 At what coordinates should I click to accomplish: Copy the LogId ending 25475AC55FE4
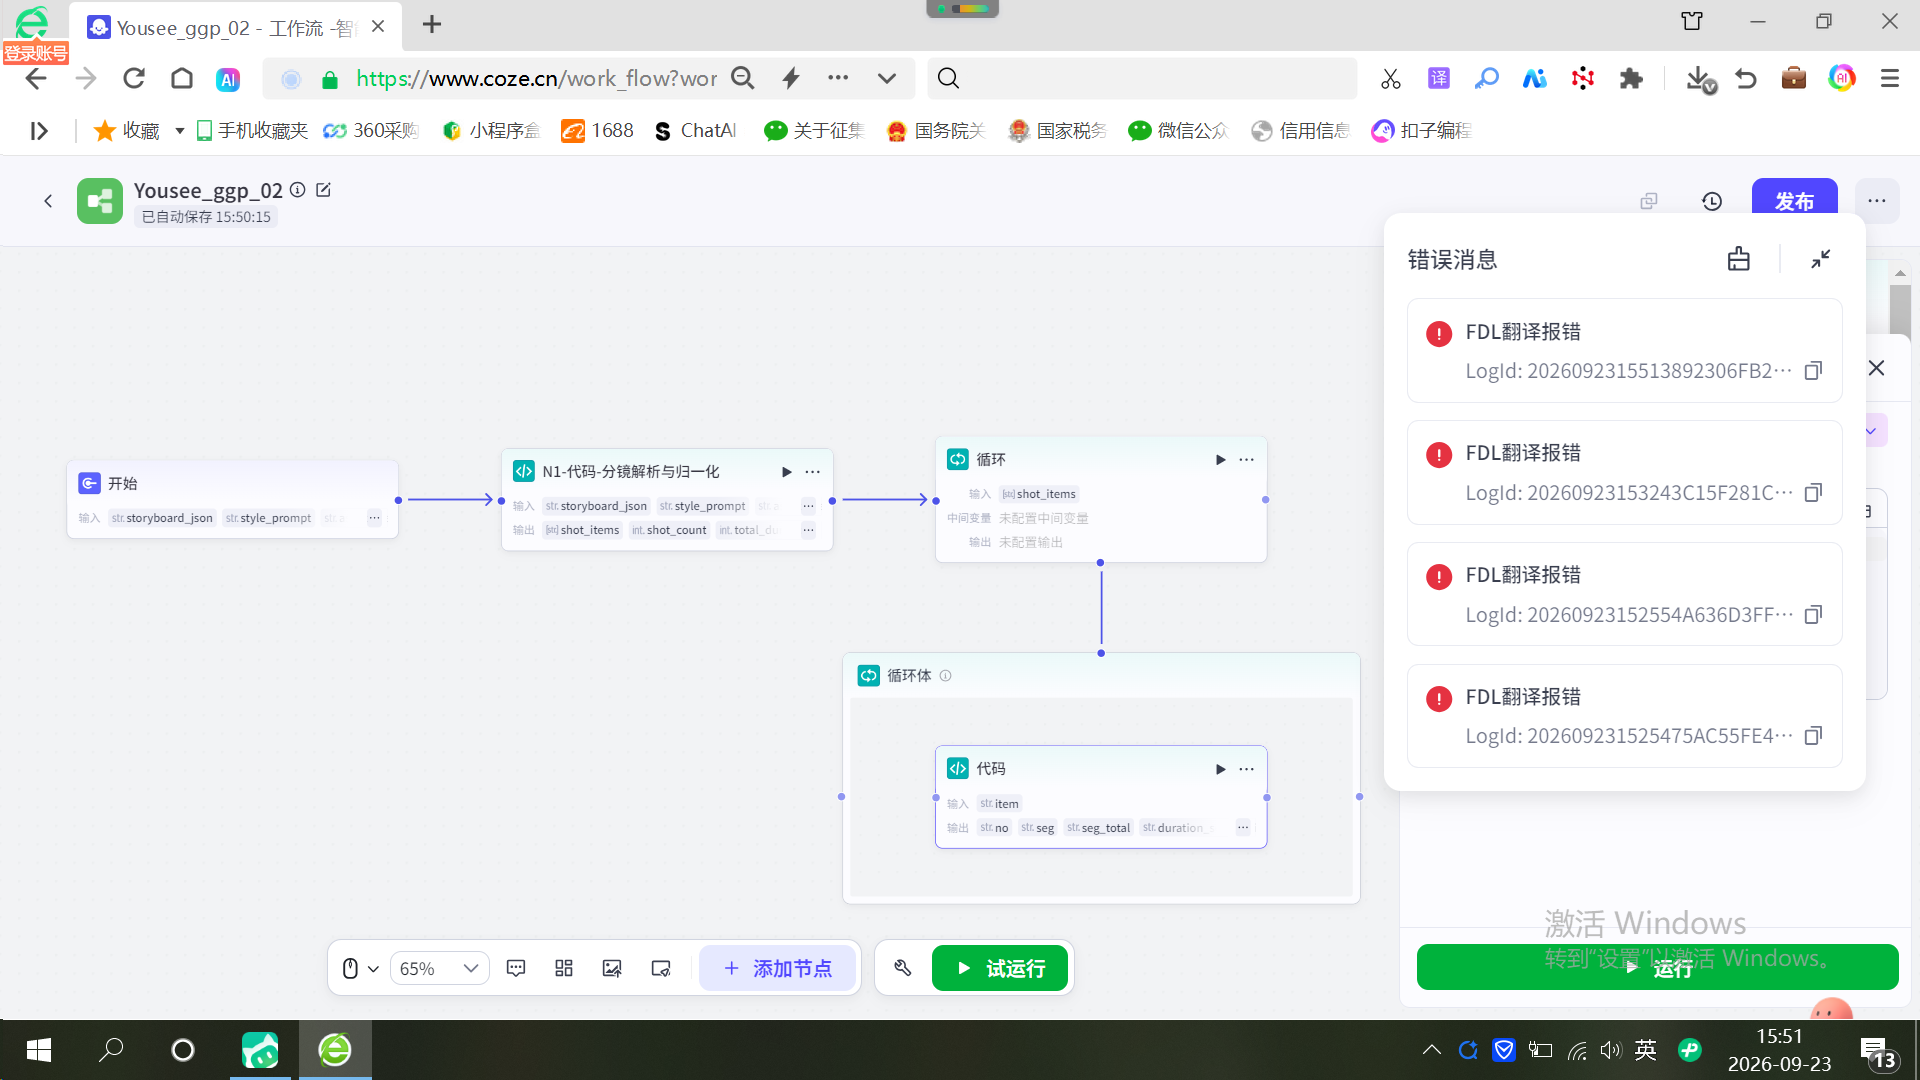[1813, 736]
